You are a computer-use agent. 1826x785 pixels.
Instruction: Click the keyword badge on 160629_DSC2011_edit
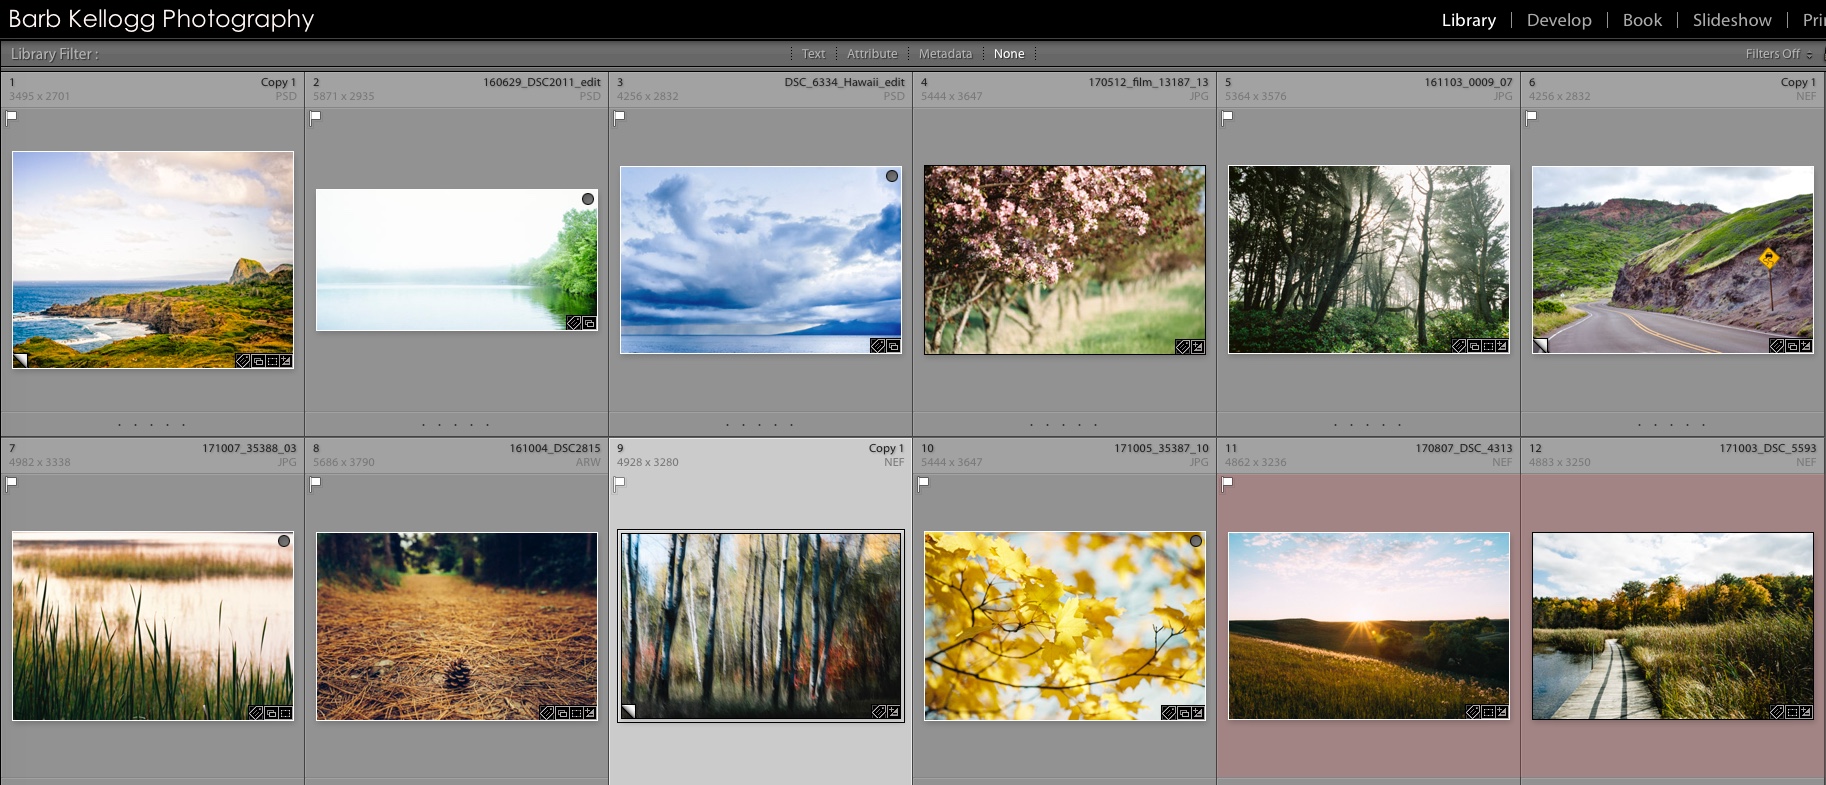574,323
